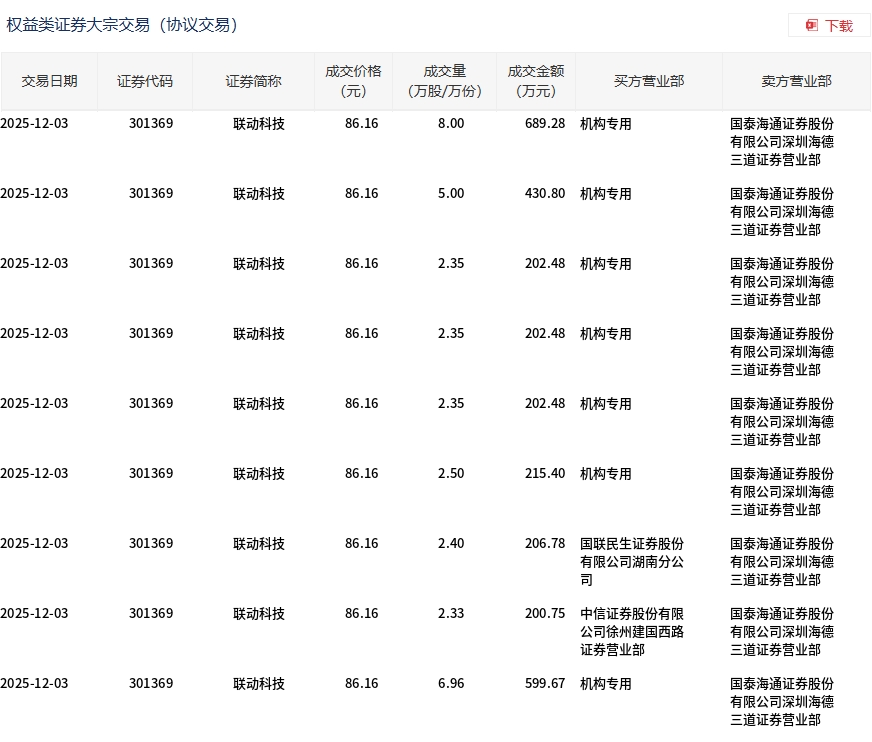The width and height of the screenshot is (872, 742).
Task: Click price 86.16 in the 6.96 volume row
Action: tap(361, 684)
